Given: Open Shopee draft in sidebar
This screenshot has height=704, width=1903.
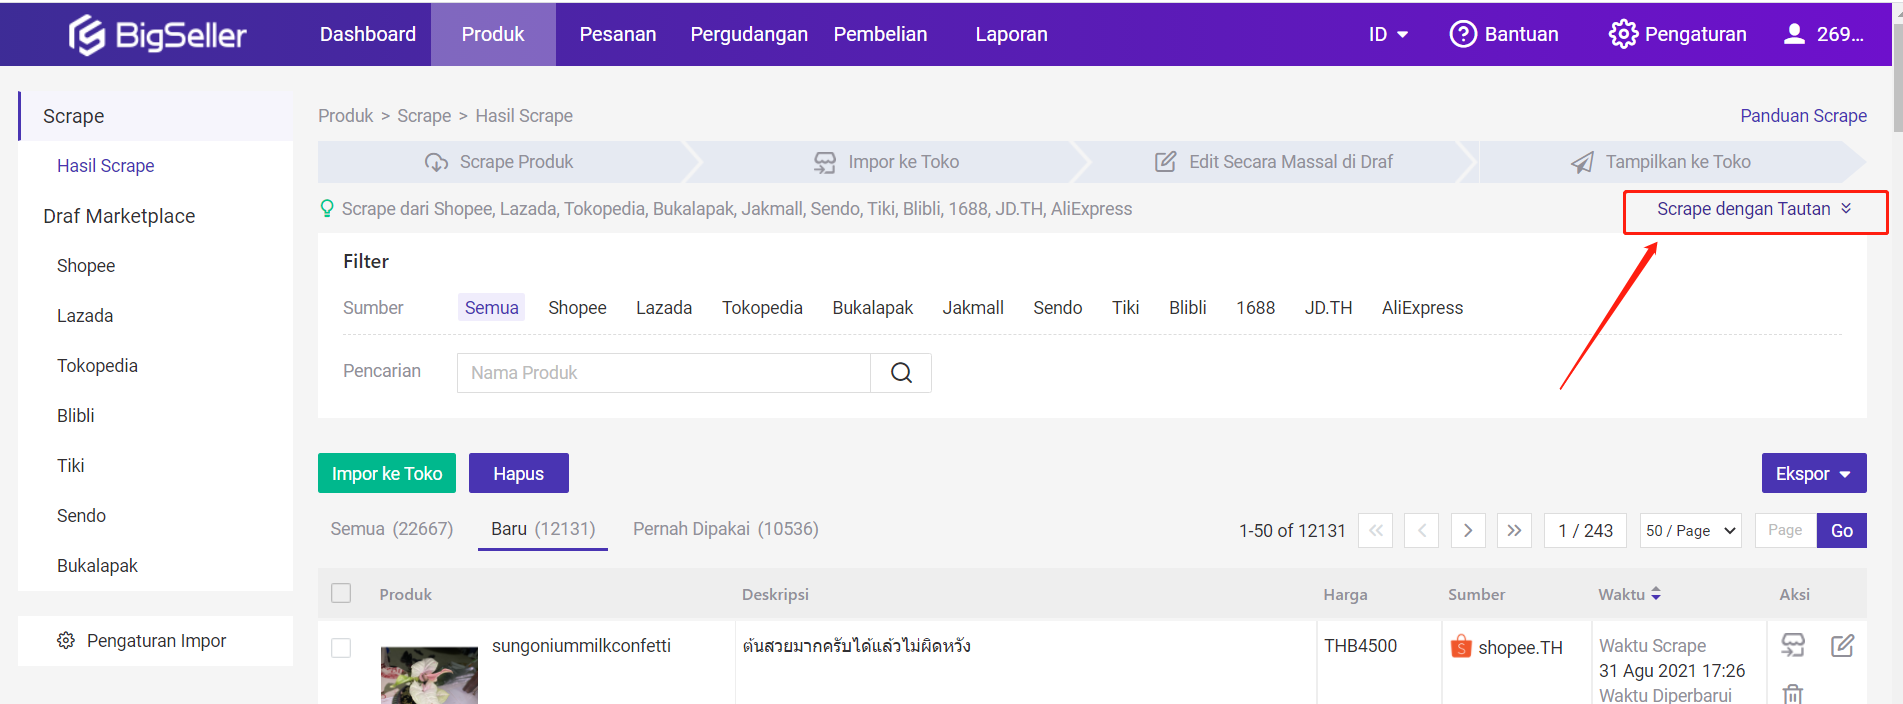Looking at the screenshot, I should (x=86, y=266).
